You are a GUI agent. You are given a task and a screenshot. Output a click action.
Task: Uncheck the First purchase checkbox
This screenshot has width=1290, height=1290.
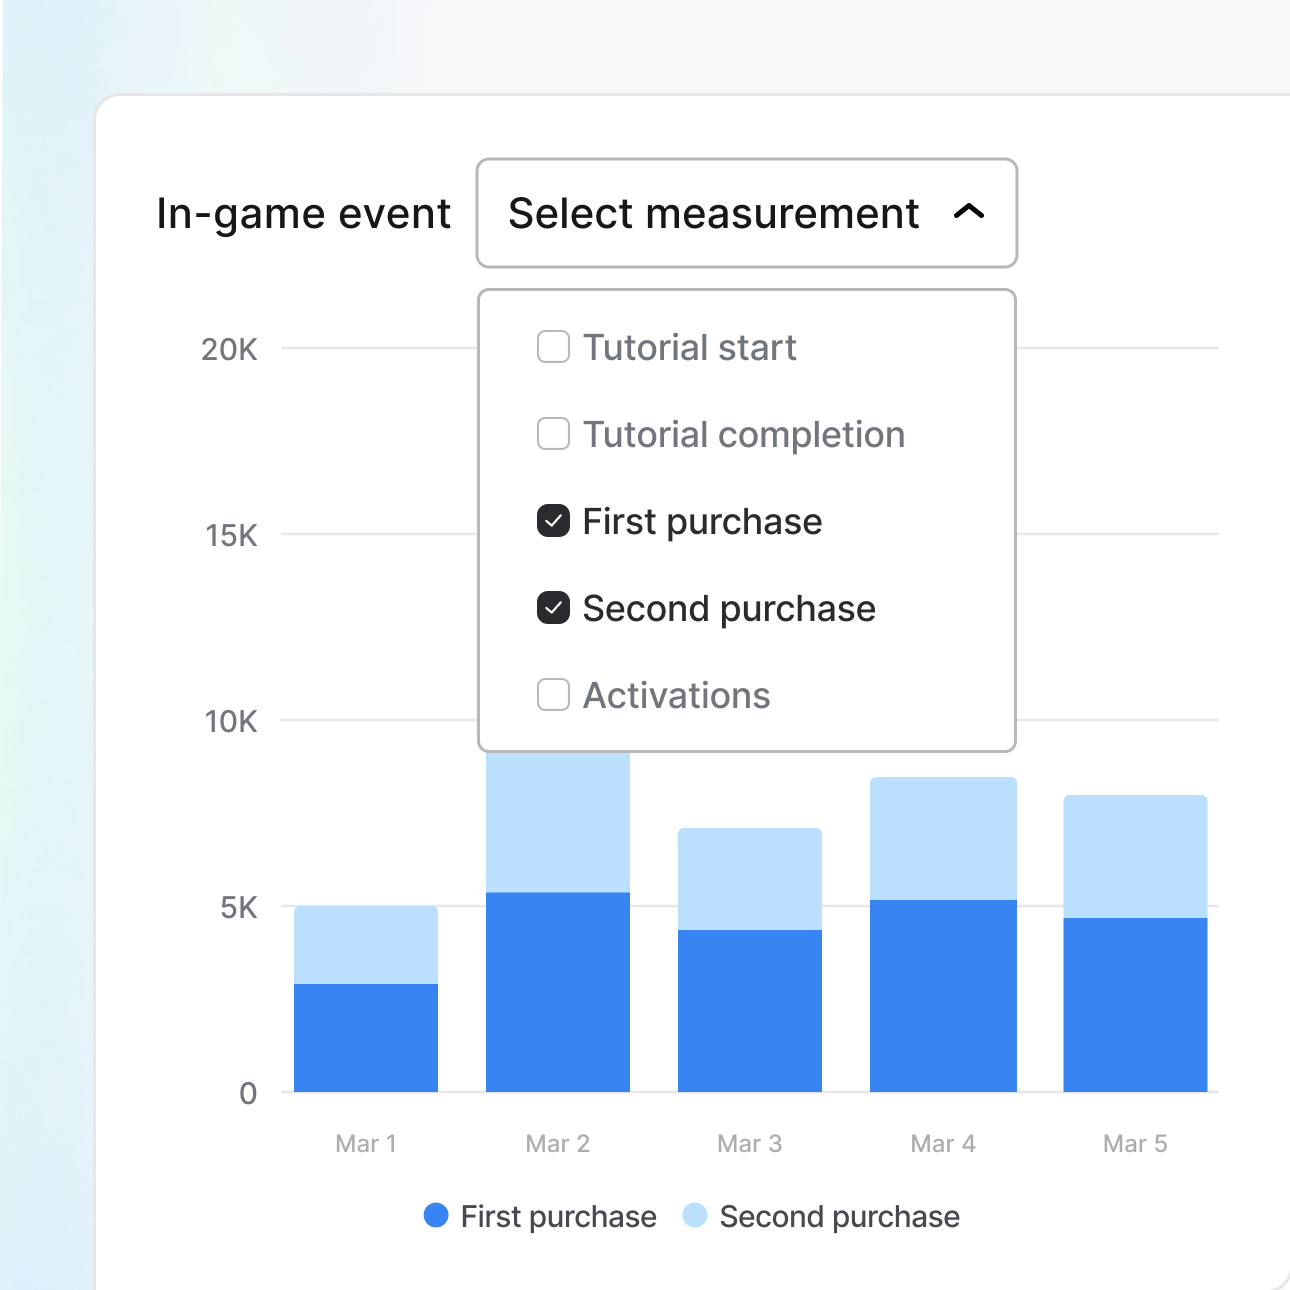coord(552,521)
